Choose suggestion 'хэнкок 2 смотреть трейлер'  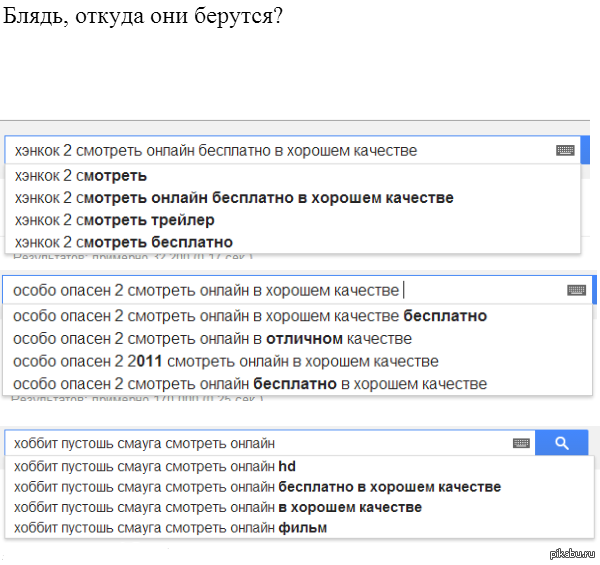tap(293, 220)
